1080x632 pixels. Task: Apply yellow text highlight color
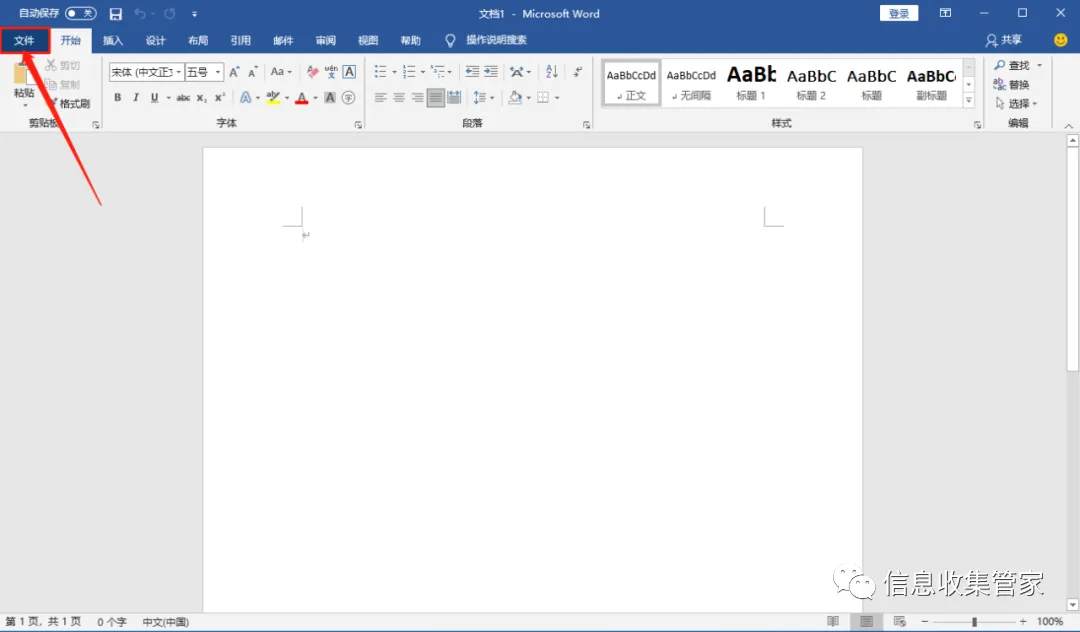pyautogui.click(x=273, y=98)
